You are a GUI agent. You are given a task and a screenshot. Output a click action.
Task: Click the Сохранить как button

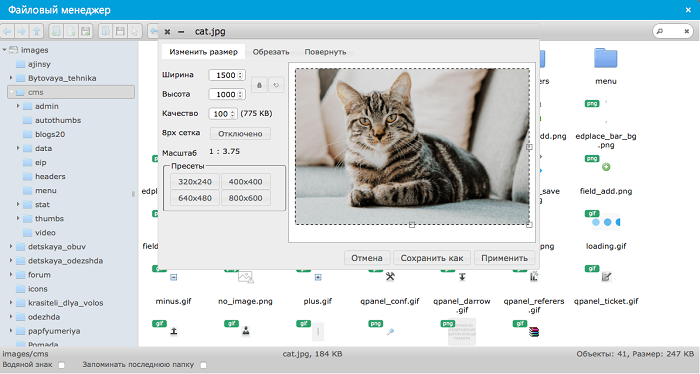[432, 258]
